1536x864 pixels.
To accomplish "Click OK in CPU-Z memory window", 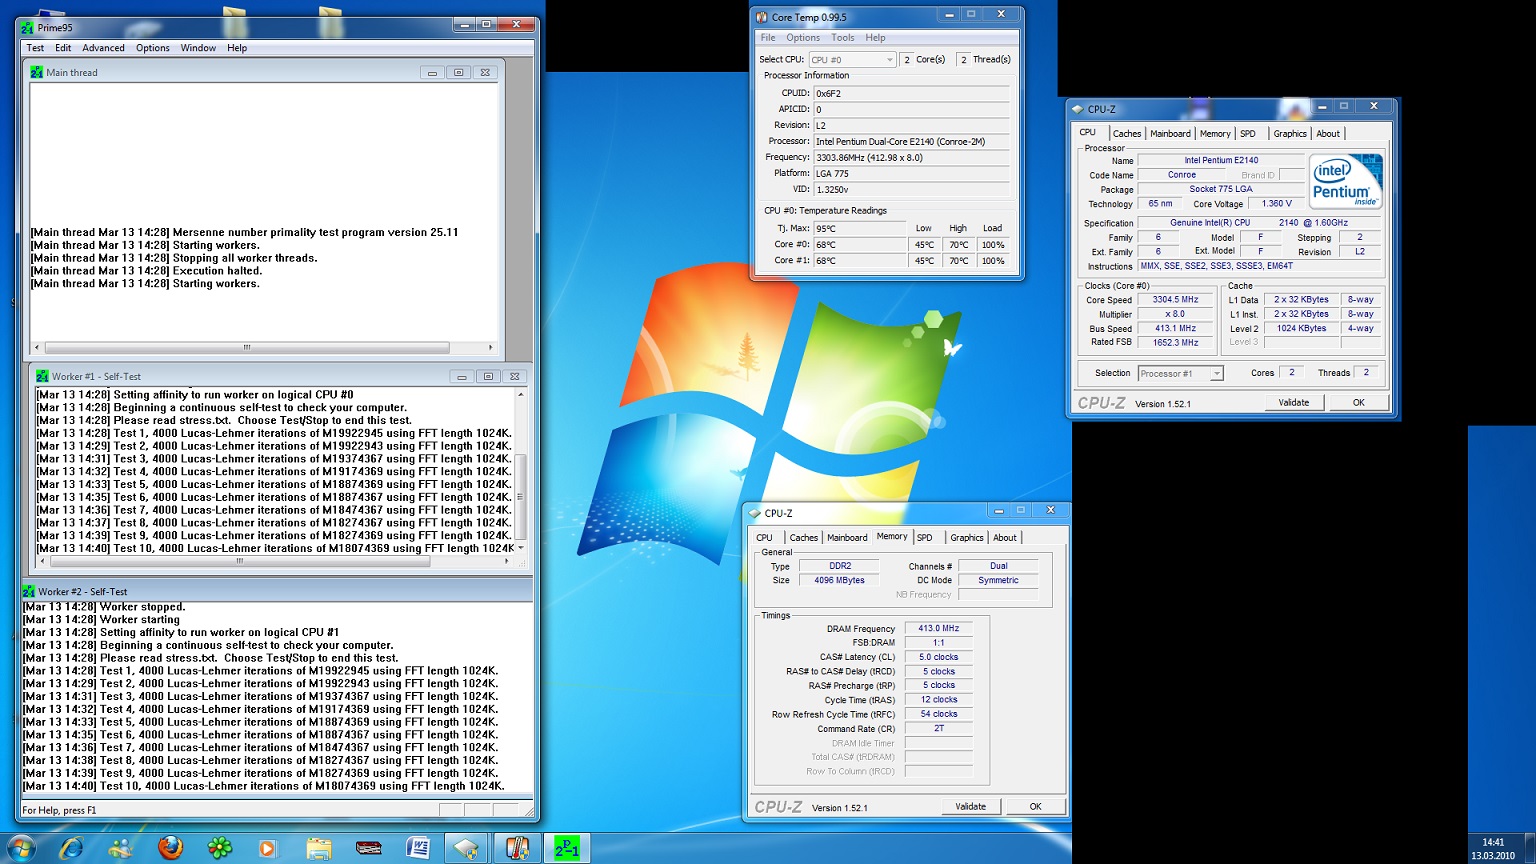I will (x=1035, y=806).
